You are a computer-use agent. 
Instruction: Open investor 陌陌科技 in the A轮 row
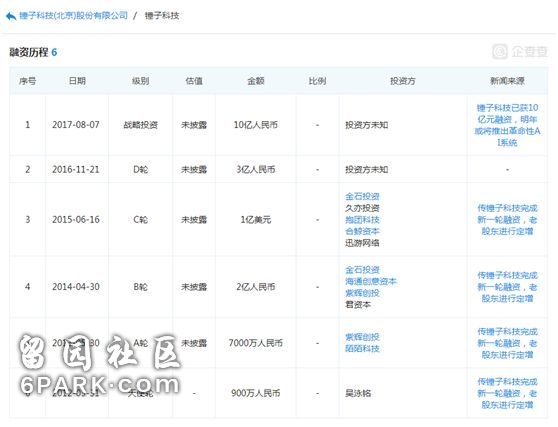coord(362,349)
